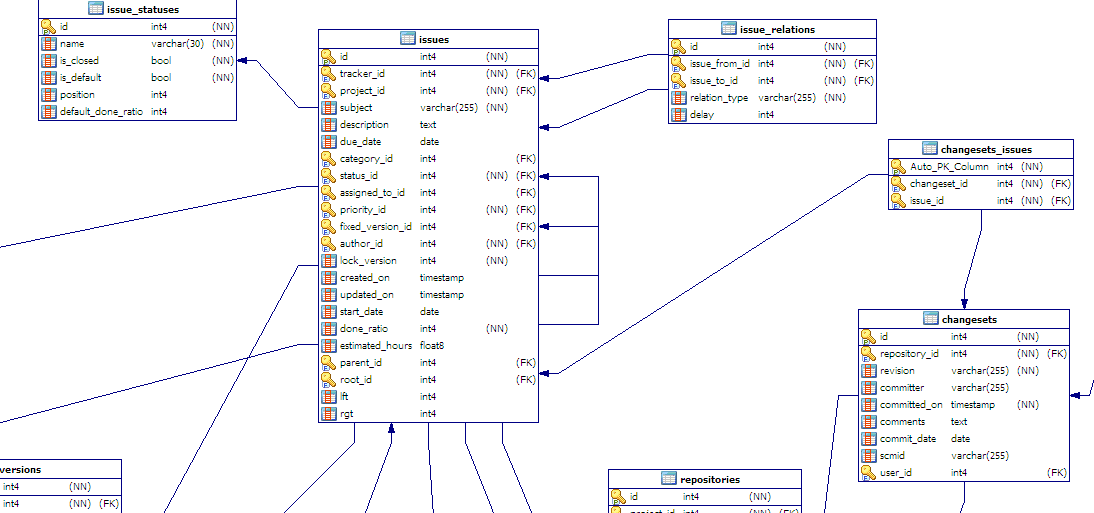
Task: Click the table icon beside issue_statuses title
Action: point(96,9)
